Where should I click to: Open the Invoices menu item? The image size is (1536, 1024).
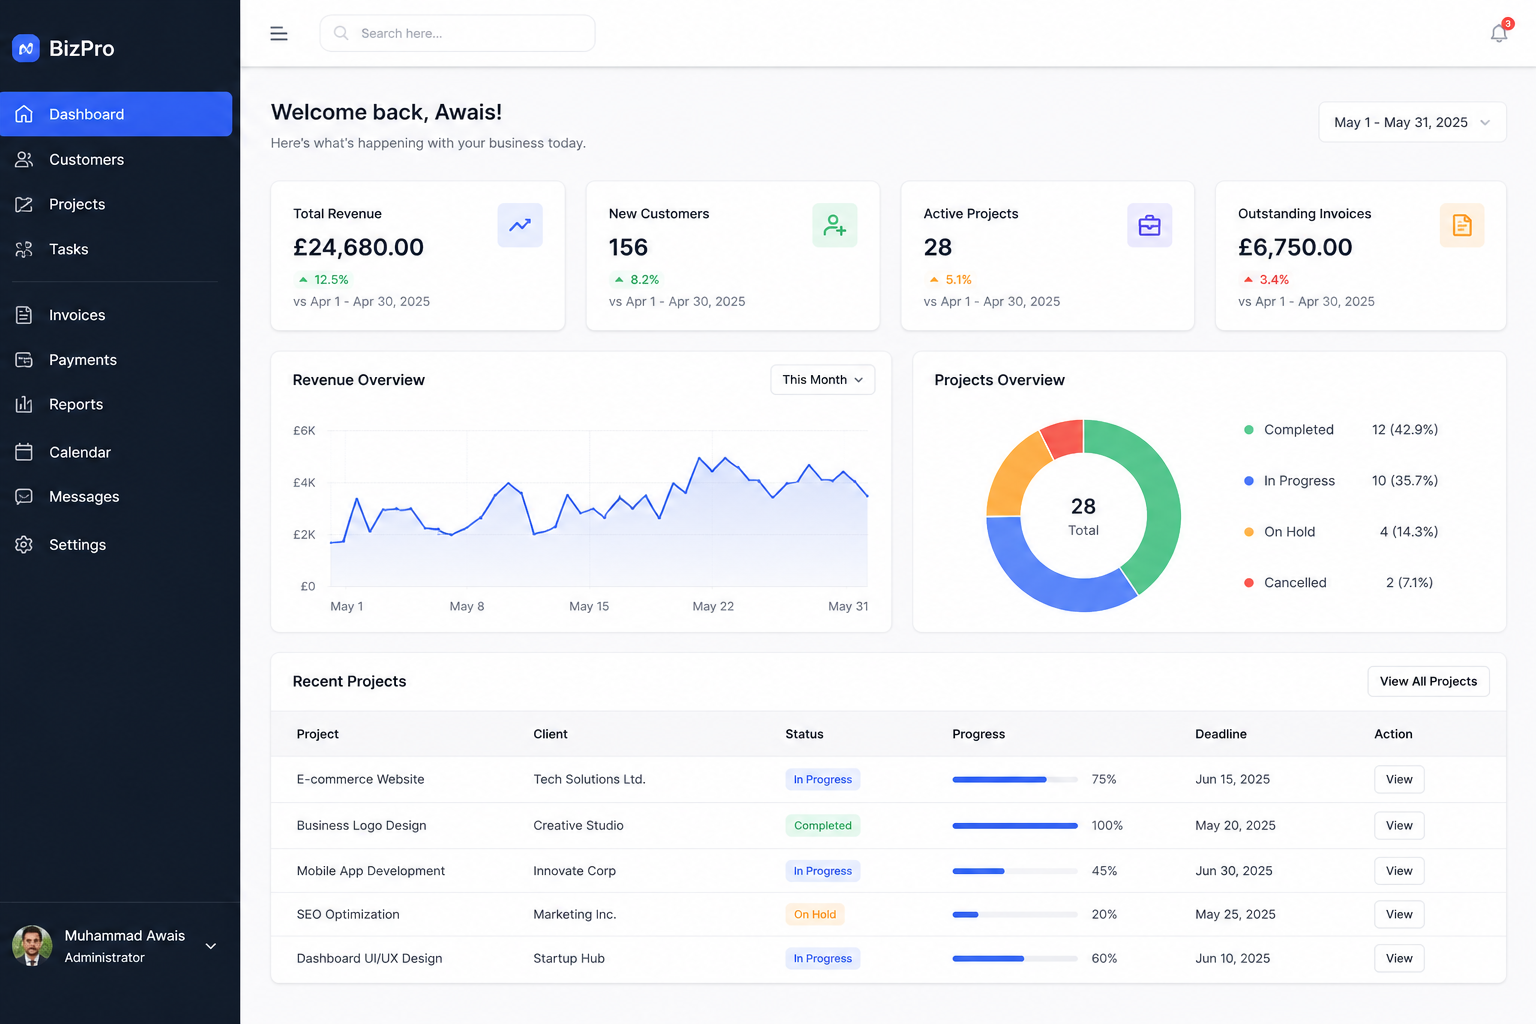pyautogui.click(x=116, y=315)
